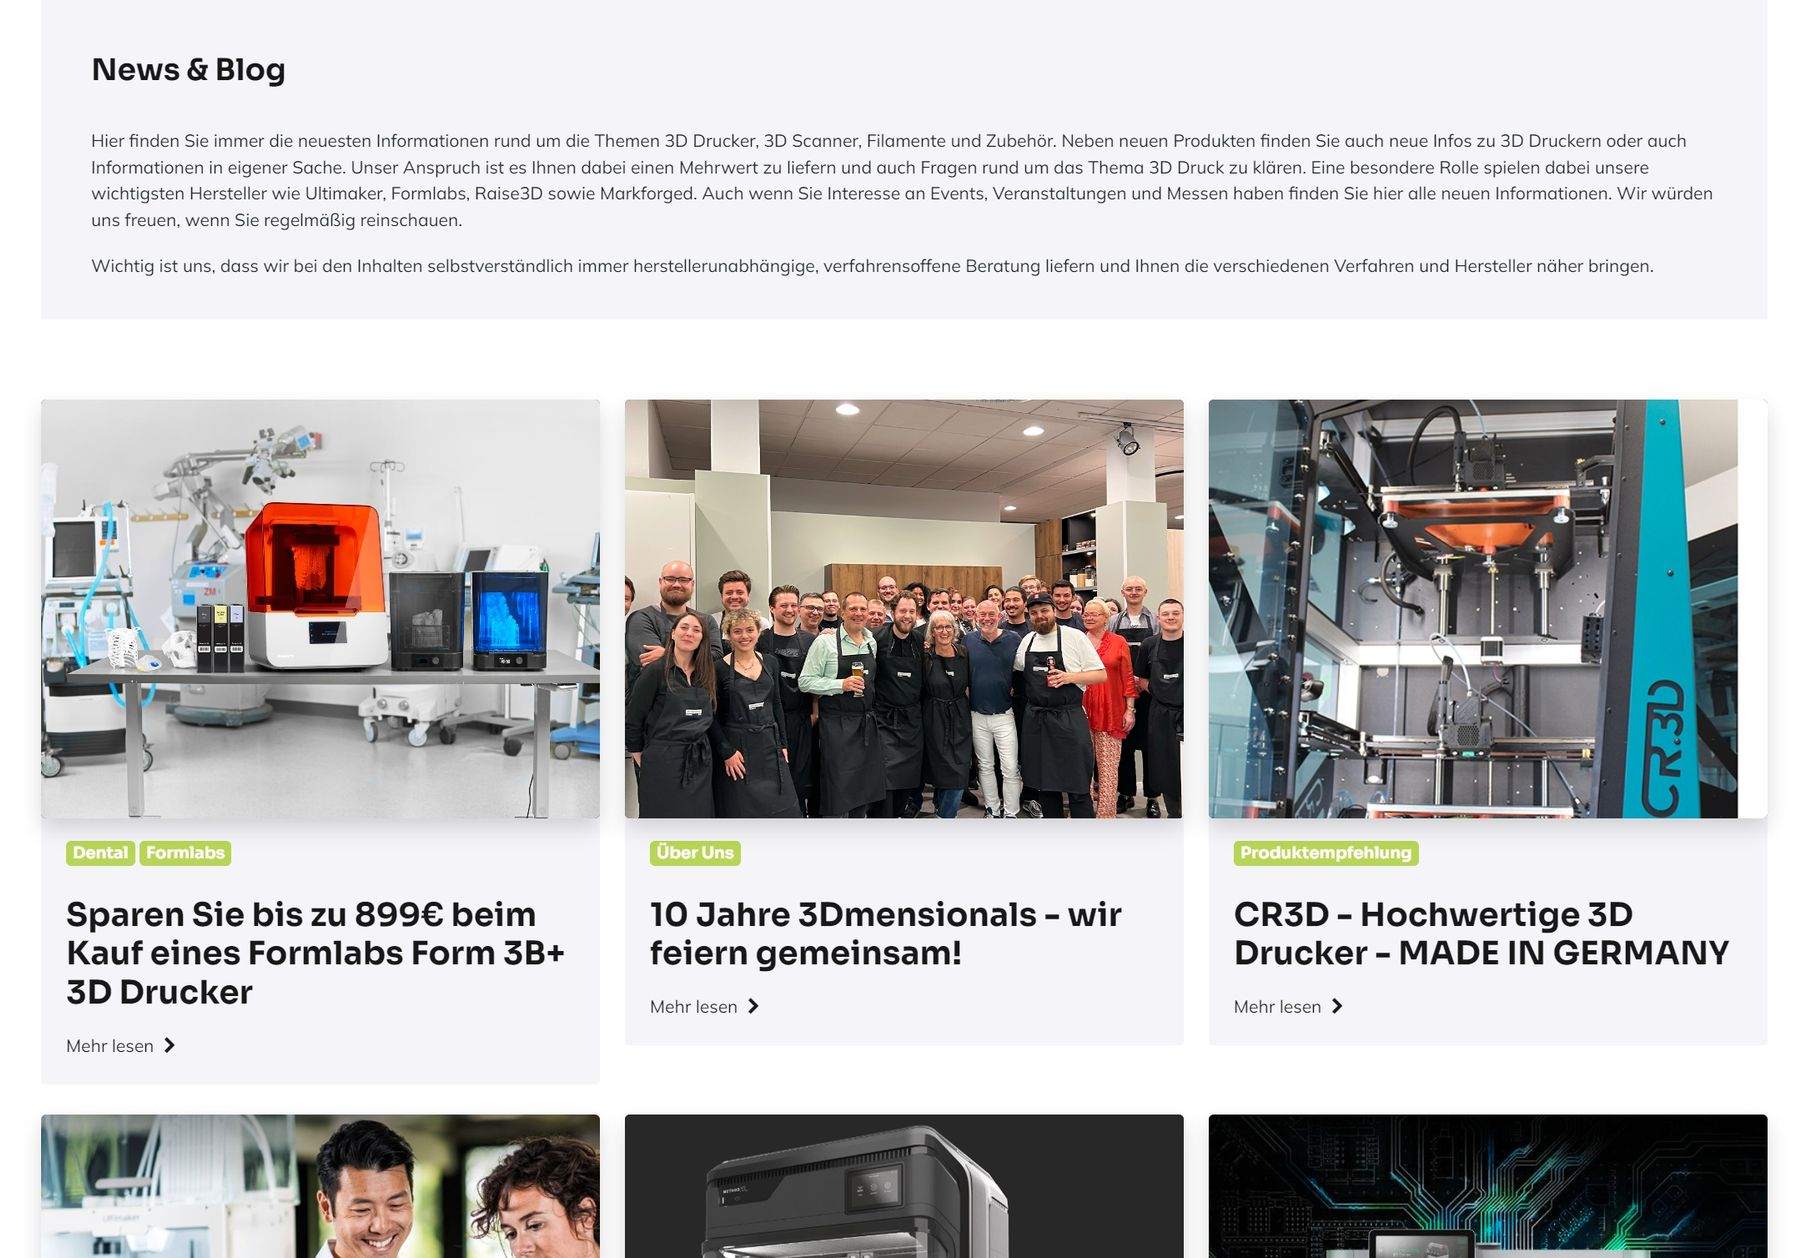The image size is (1809, 1258).
Task: Click 'Mehr lesen' text under Formlabs article
Action: coord(110,1046)
